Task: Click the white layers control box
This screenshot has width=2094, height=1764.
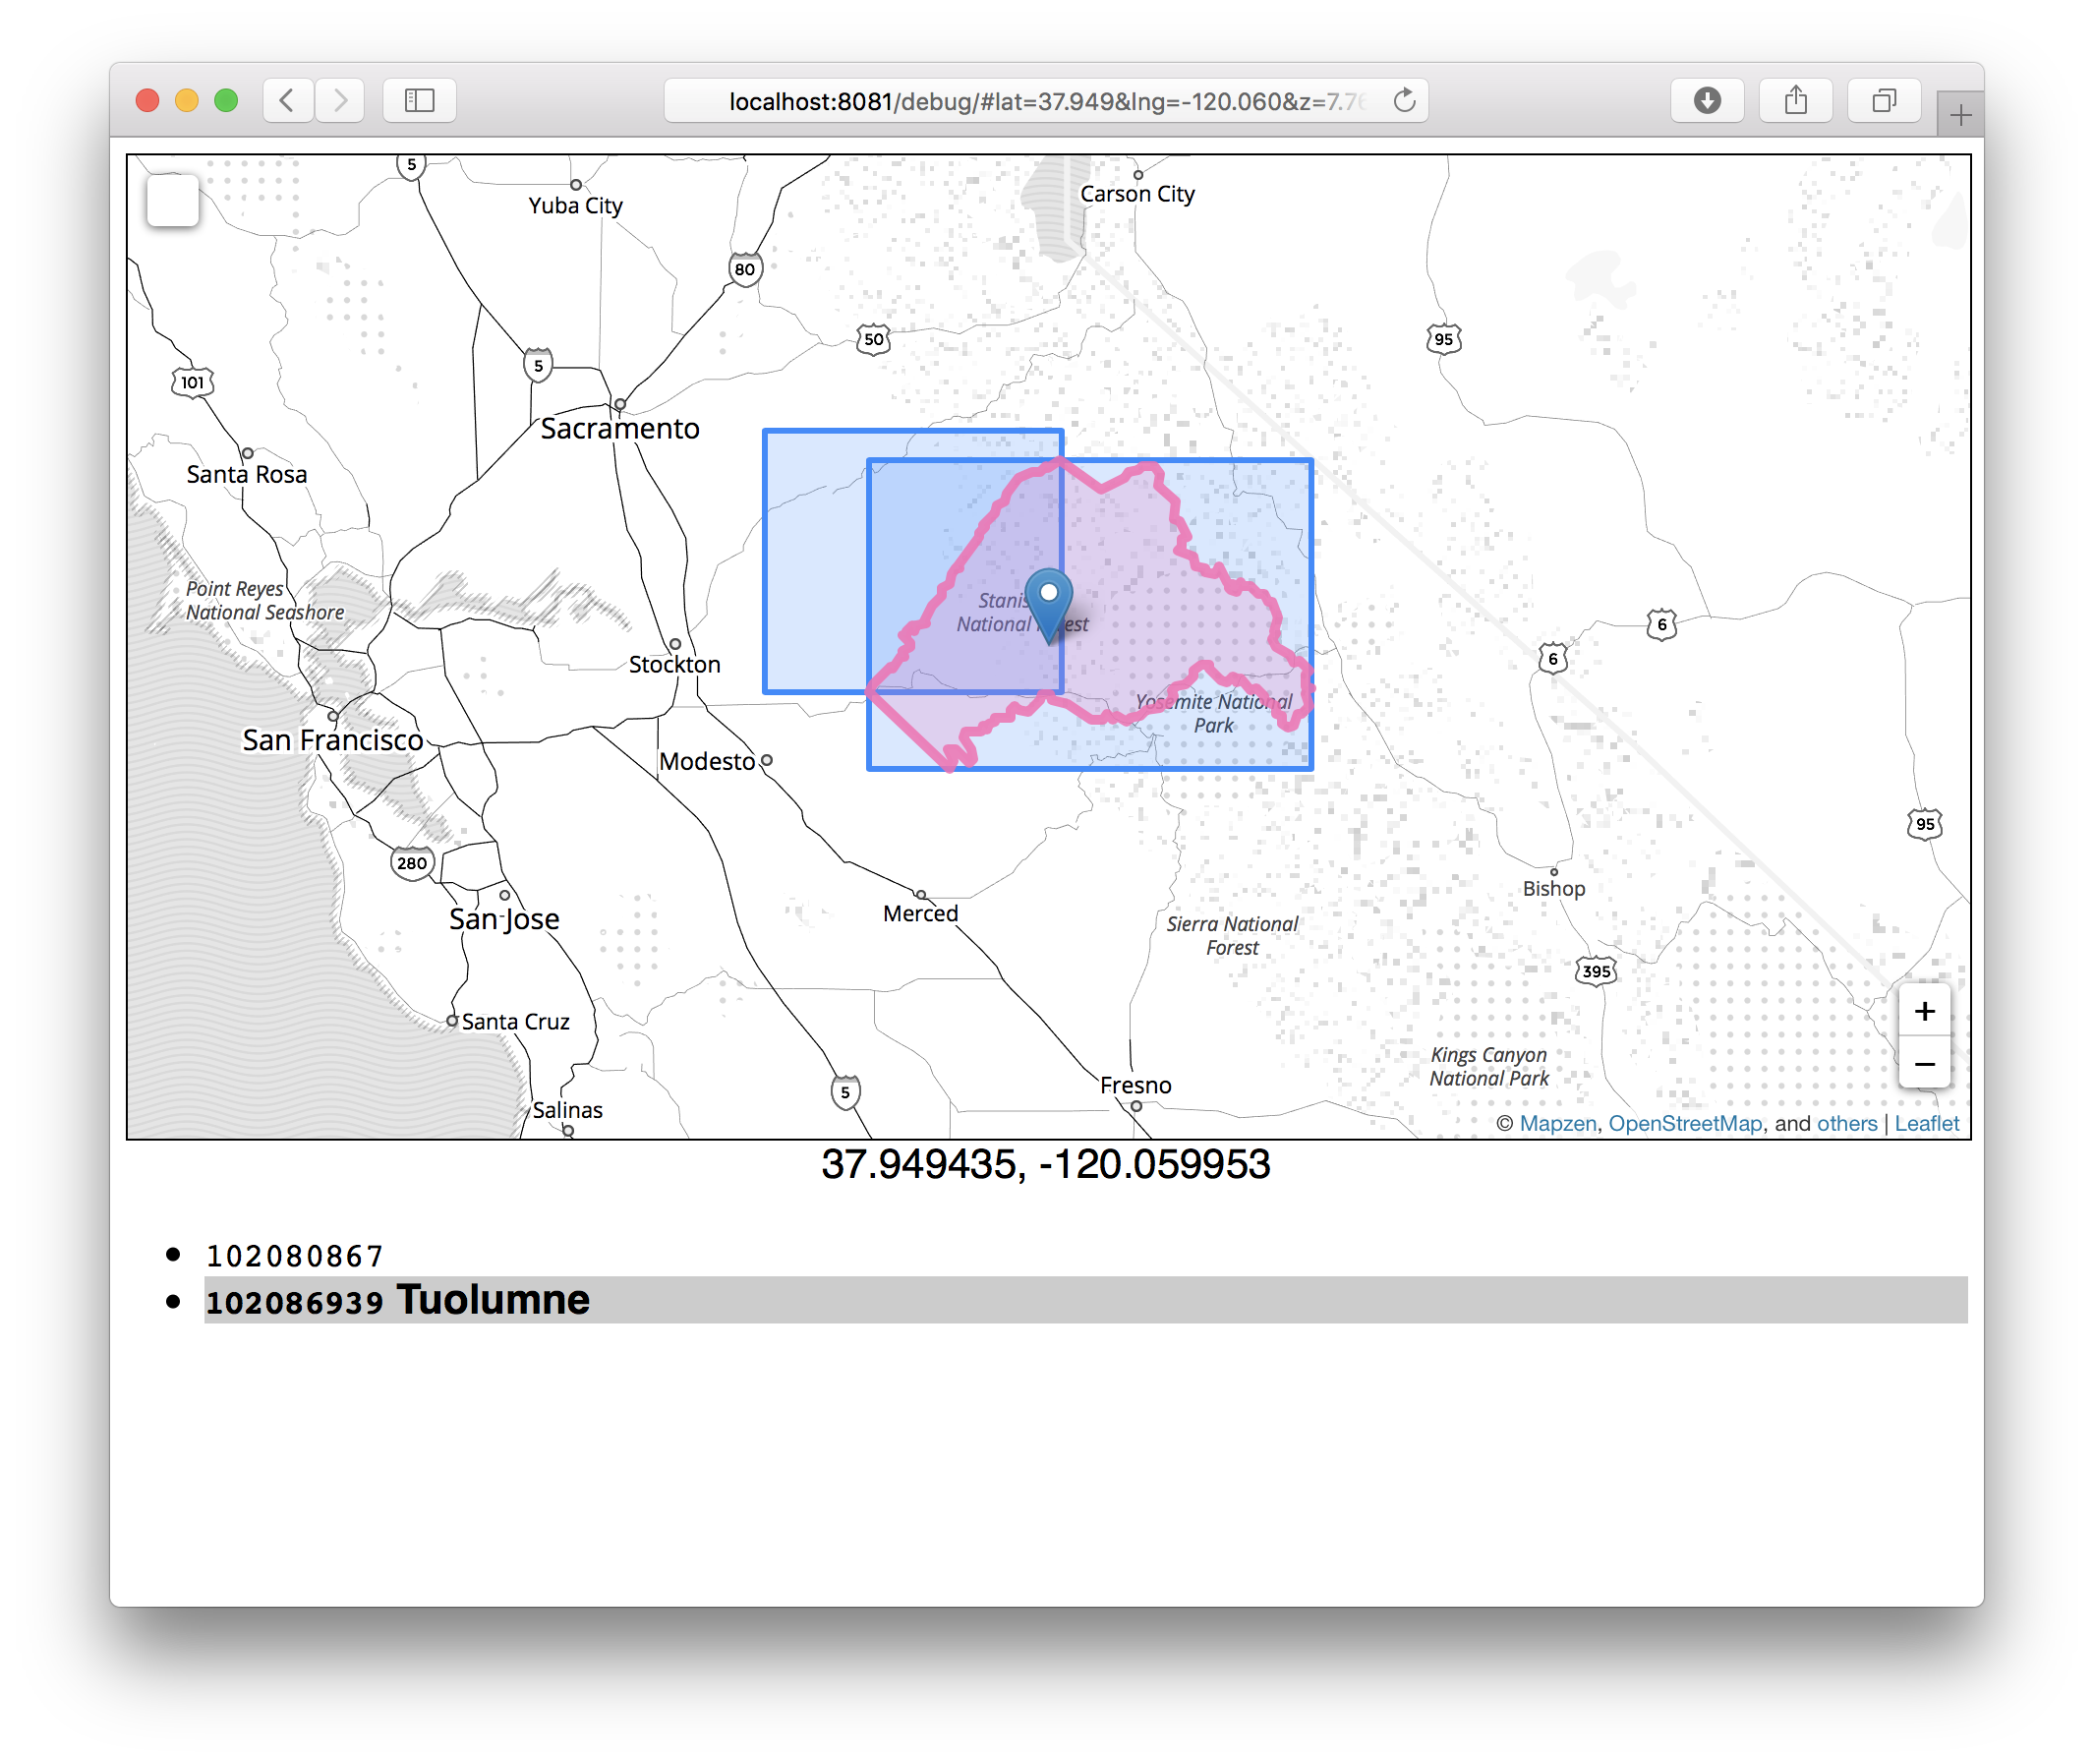Action: [x=172, y=200]
